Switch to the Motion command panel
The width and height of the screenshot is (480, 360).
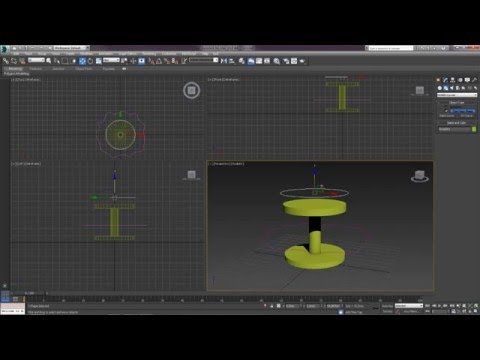(460, 80)
